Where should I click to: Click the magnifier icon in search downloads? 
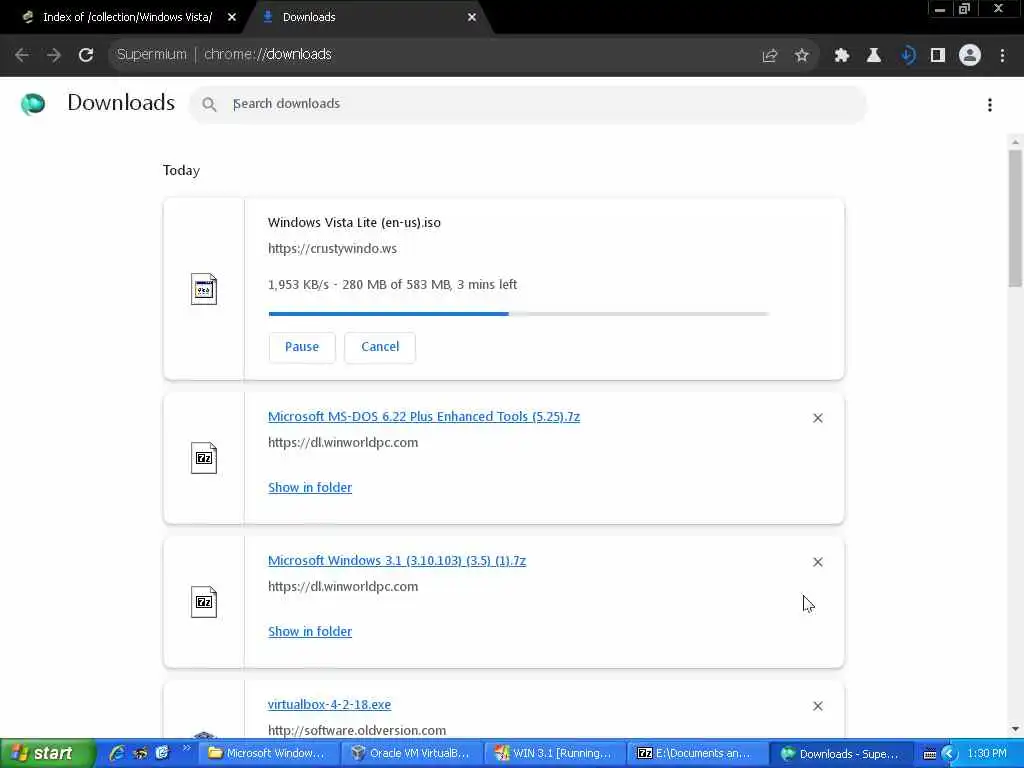[209, 104]
